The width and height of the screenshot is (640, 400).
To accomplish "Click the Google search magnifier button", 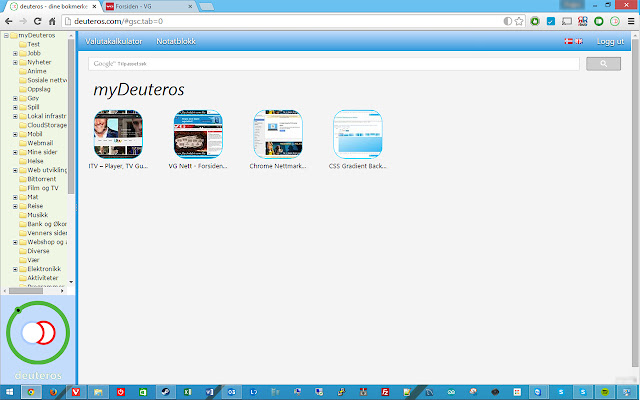I will tap(603, 64).
